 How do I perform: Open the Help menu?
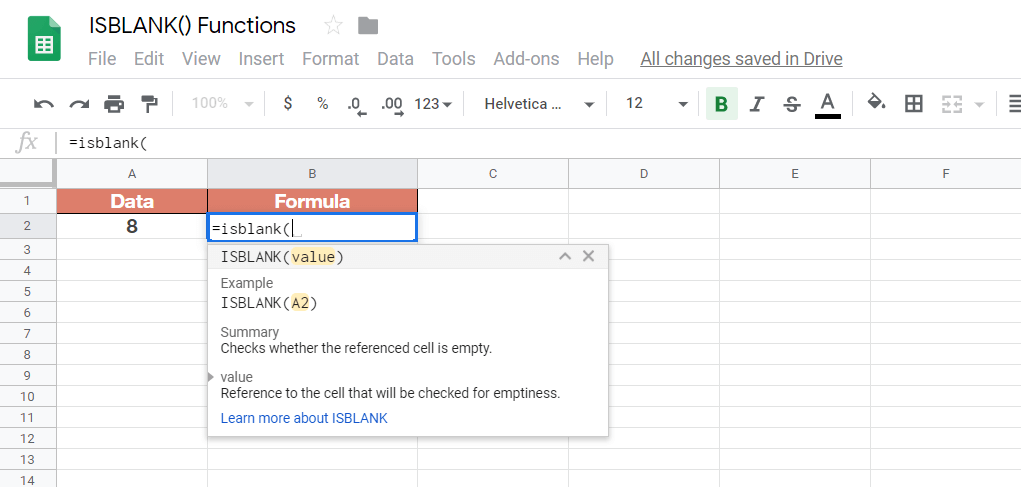[595, 59]
